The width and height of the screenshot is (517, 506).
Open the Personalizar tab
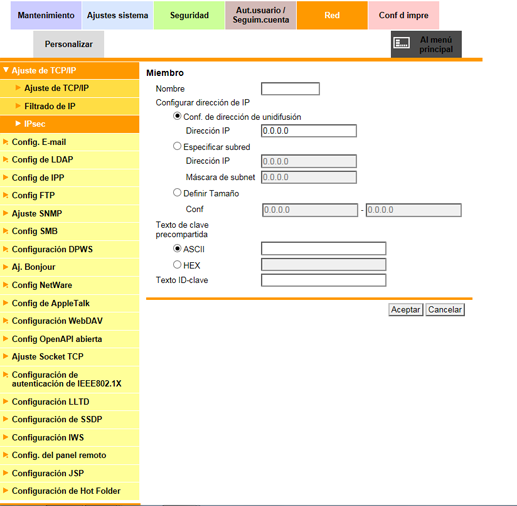(x=69, y=44)
